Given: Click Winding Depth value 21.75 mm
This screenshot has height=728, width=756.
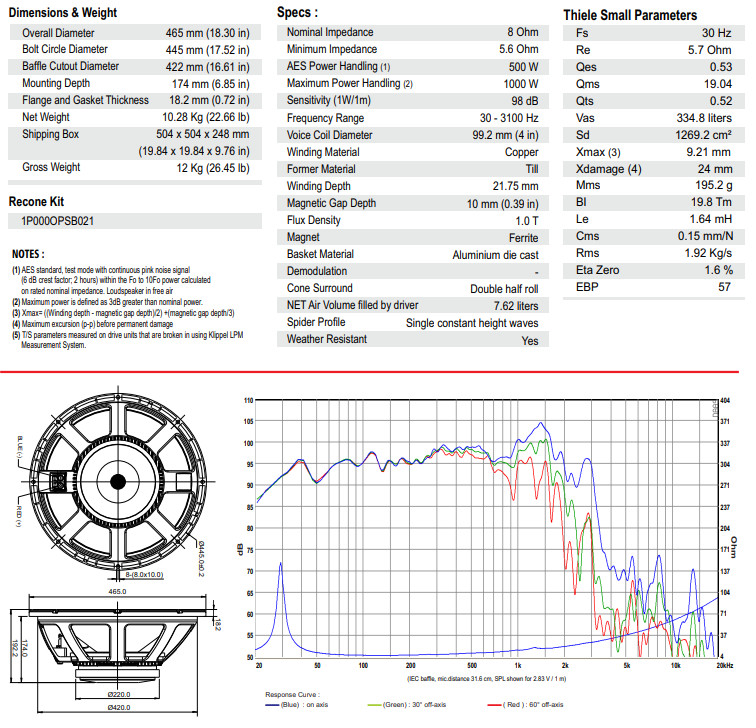Looking at the screenshot, I should [515, 186].
